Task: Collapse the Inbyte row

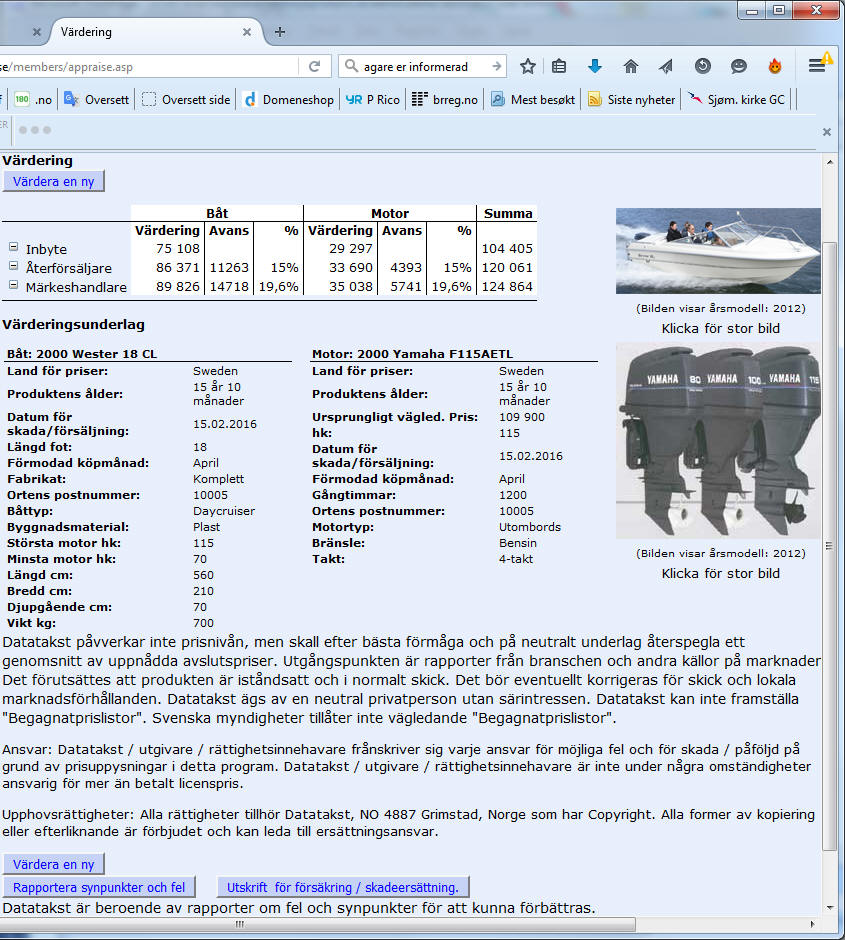Action: pyautogui.click(x=13, y=247)
